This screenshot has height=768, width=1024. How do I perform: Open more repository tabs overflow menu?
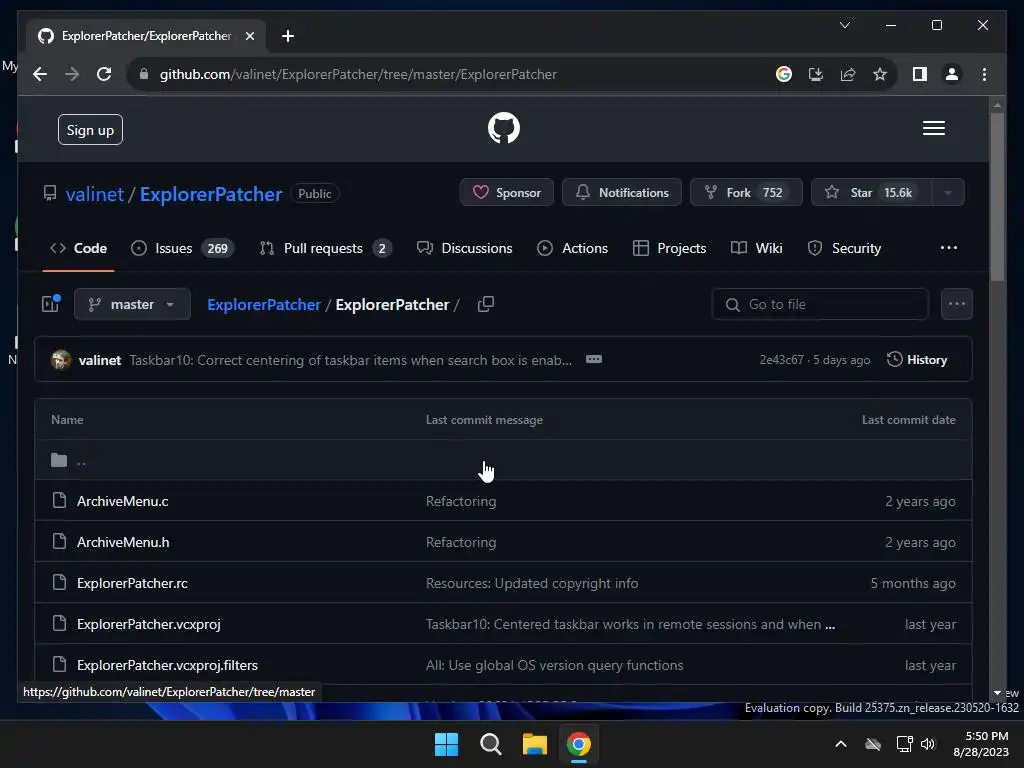(949, 248)
